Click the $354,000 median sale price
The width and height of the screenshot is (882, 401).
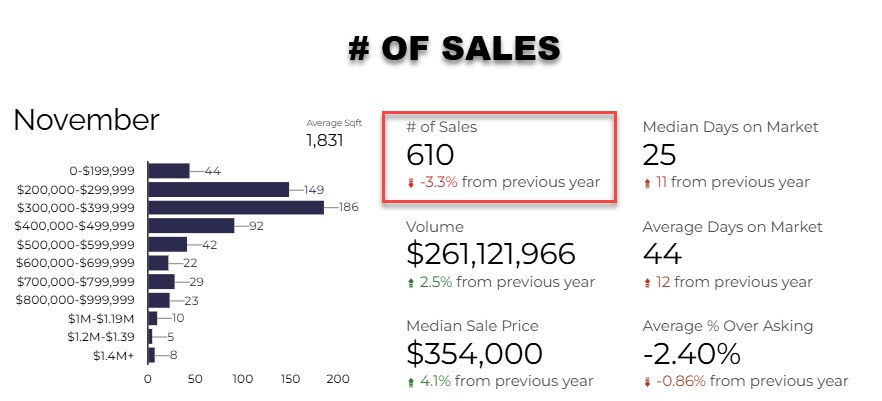point(474,354)
